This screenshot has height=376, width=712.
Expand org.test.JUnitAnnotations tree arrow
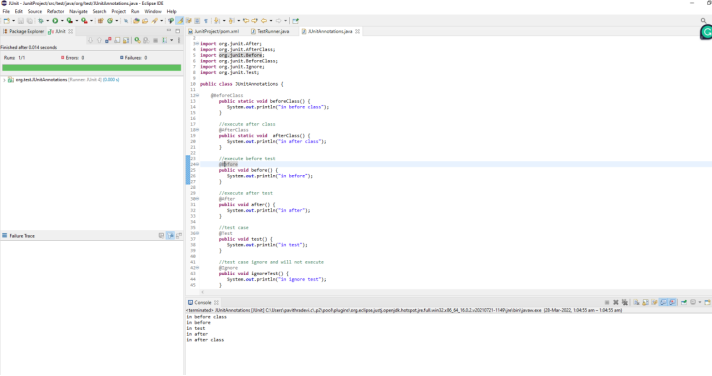click(x=4, y=80)
